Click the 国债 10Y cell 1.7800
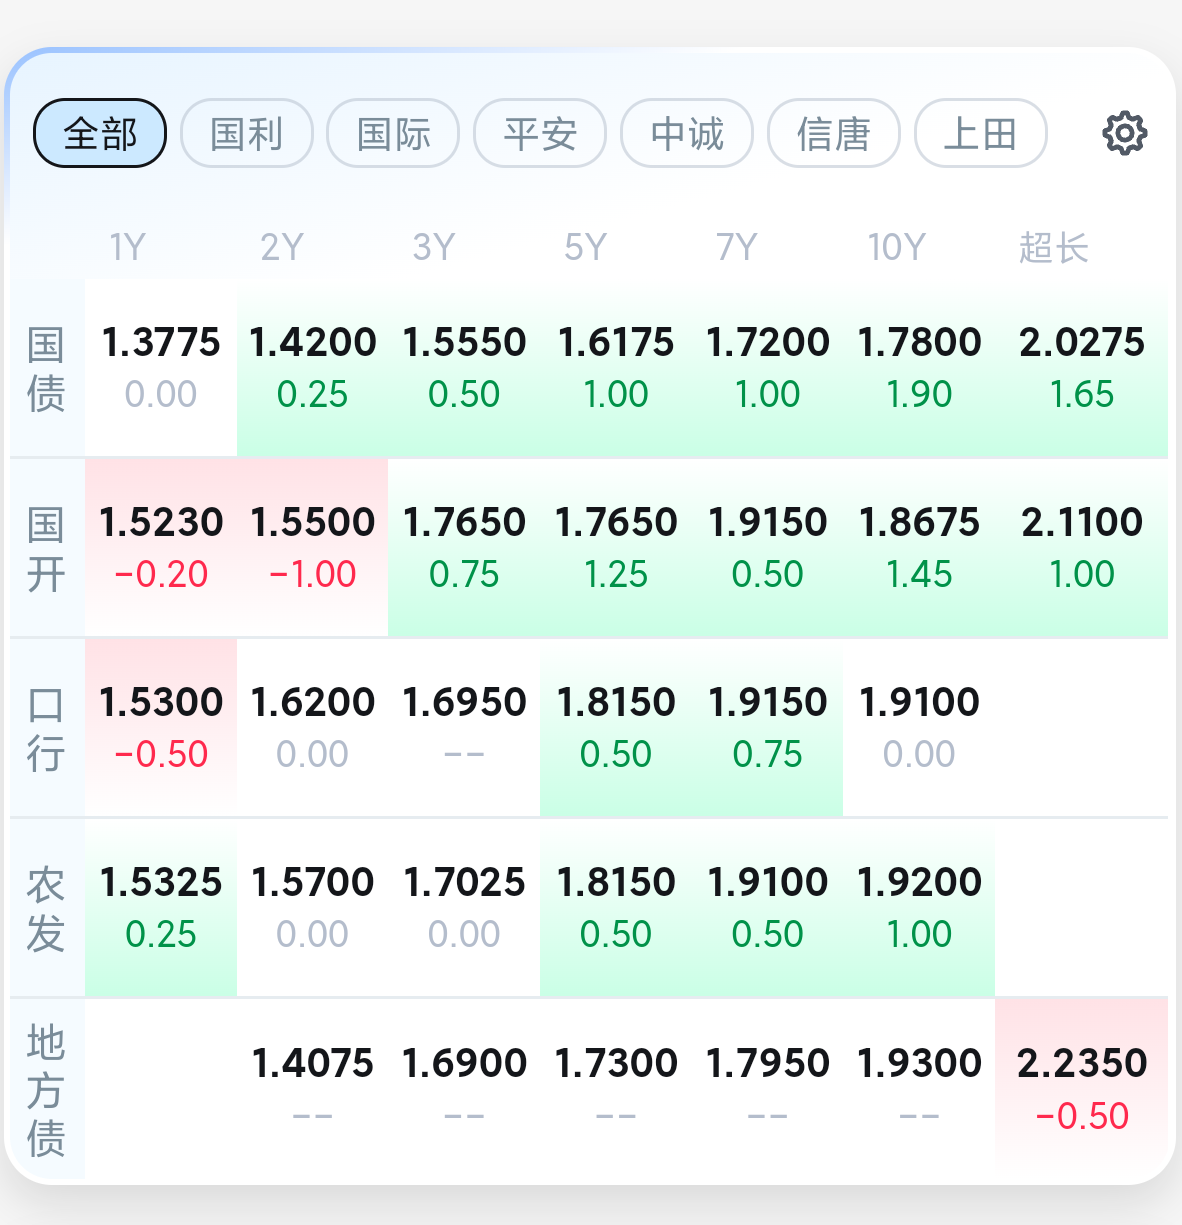This screenshot has height=1225, width=1182. [919, 368]
